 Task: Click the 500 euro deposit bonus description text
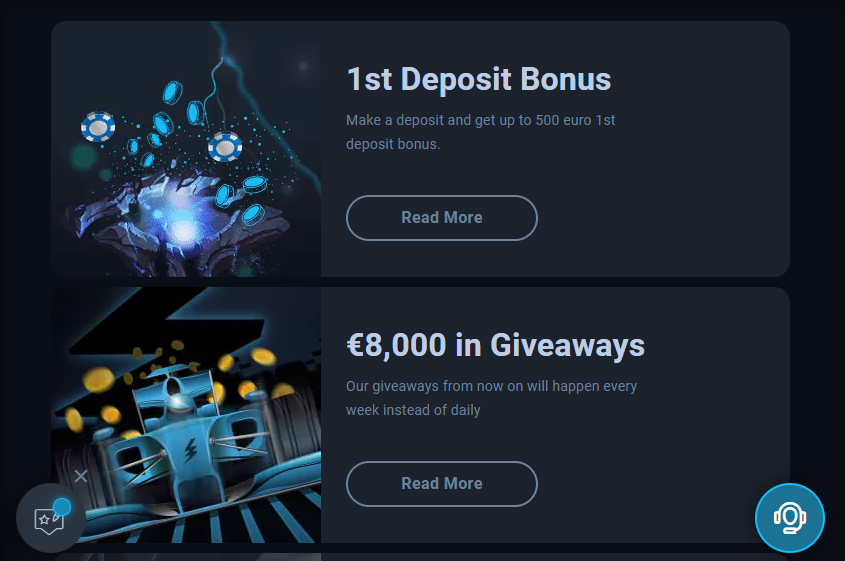pyautogui.click(x=481, y=132)
